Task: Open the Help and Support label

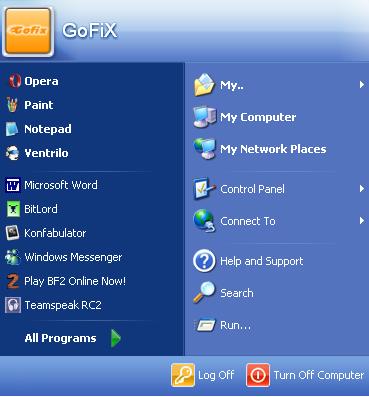Action: click(x=262, y=261)
